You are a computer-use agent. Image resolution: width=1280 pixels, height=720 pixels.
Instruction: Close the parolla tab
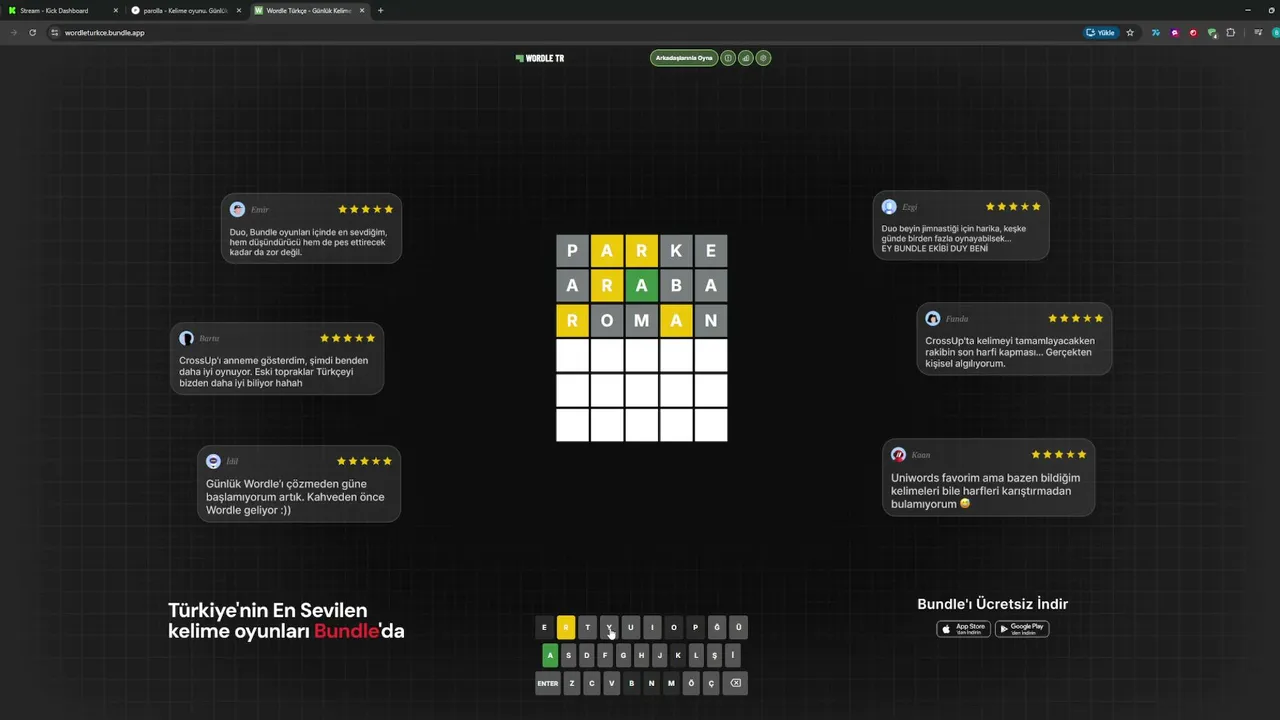(x=239, y=11)
